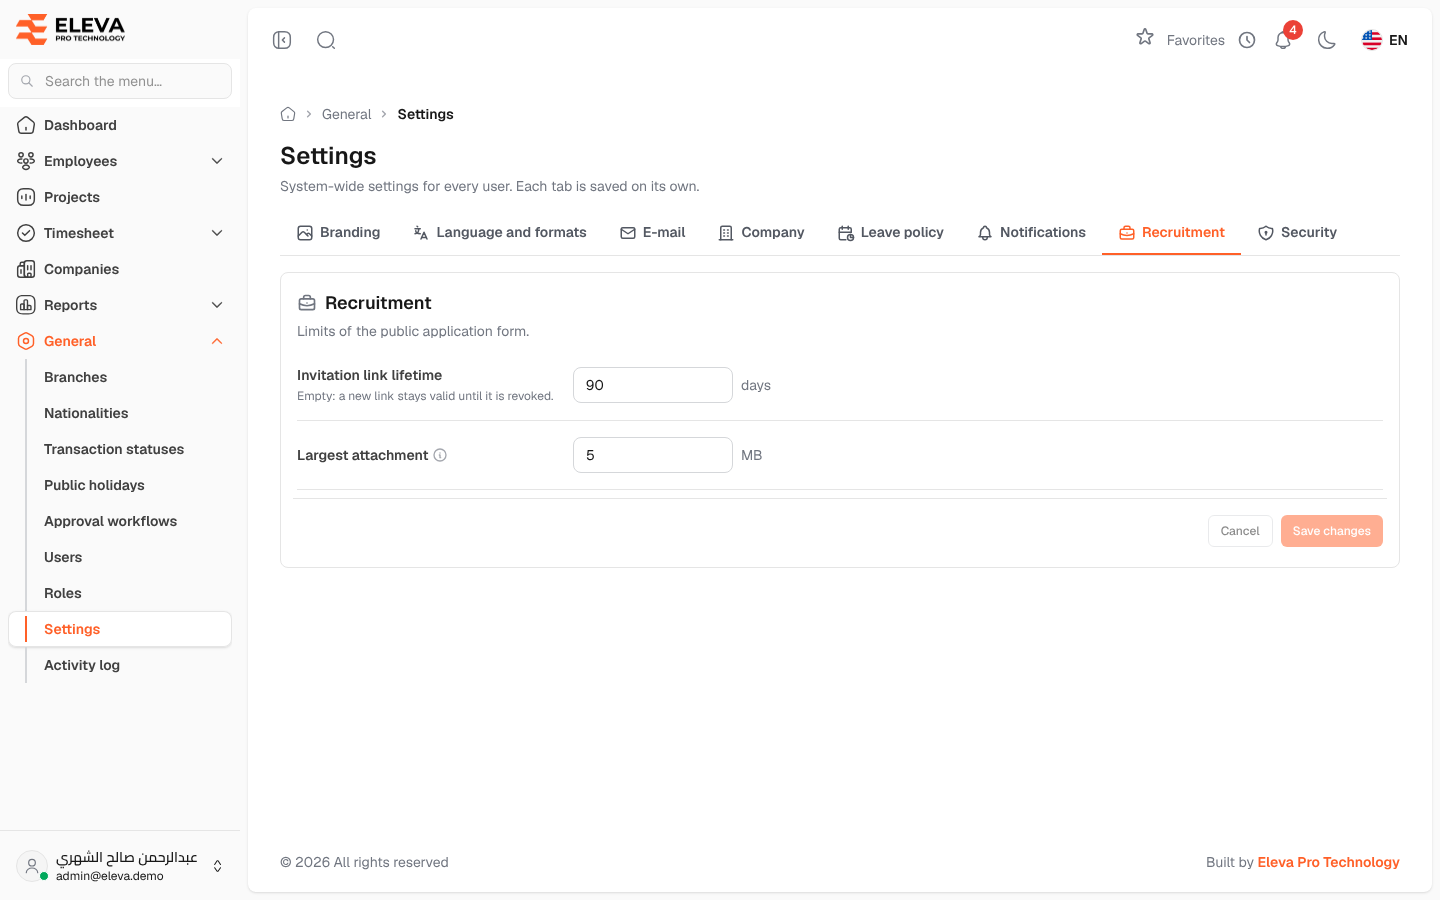Screen dimensions: 1440x900
Task: Open recent history clock icon
Action: (1247, 40)
